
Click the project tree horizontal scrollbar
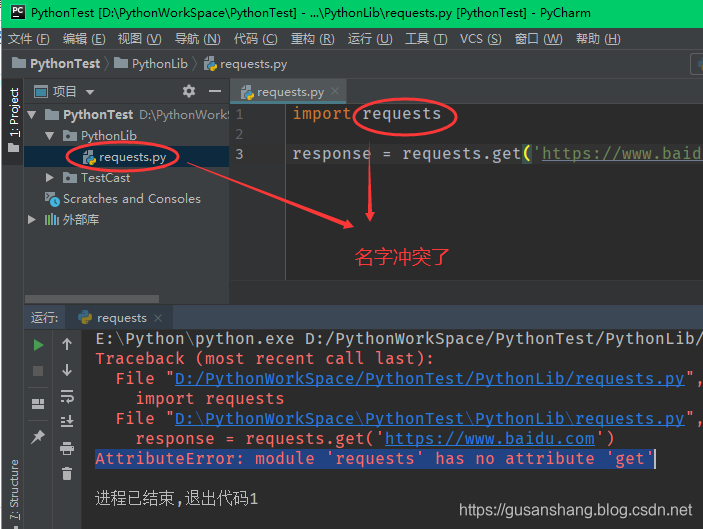tap(92, 299)
